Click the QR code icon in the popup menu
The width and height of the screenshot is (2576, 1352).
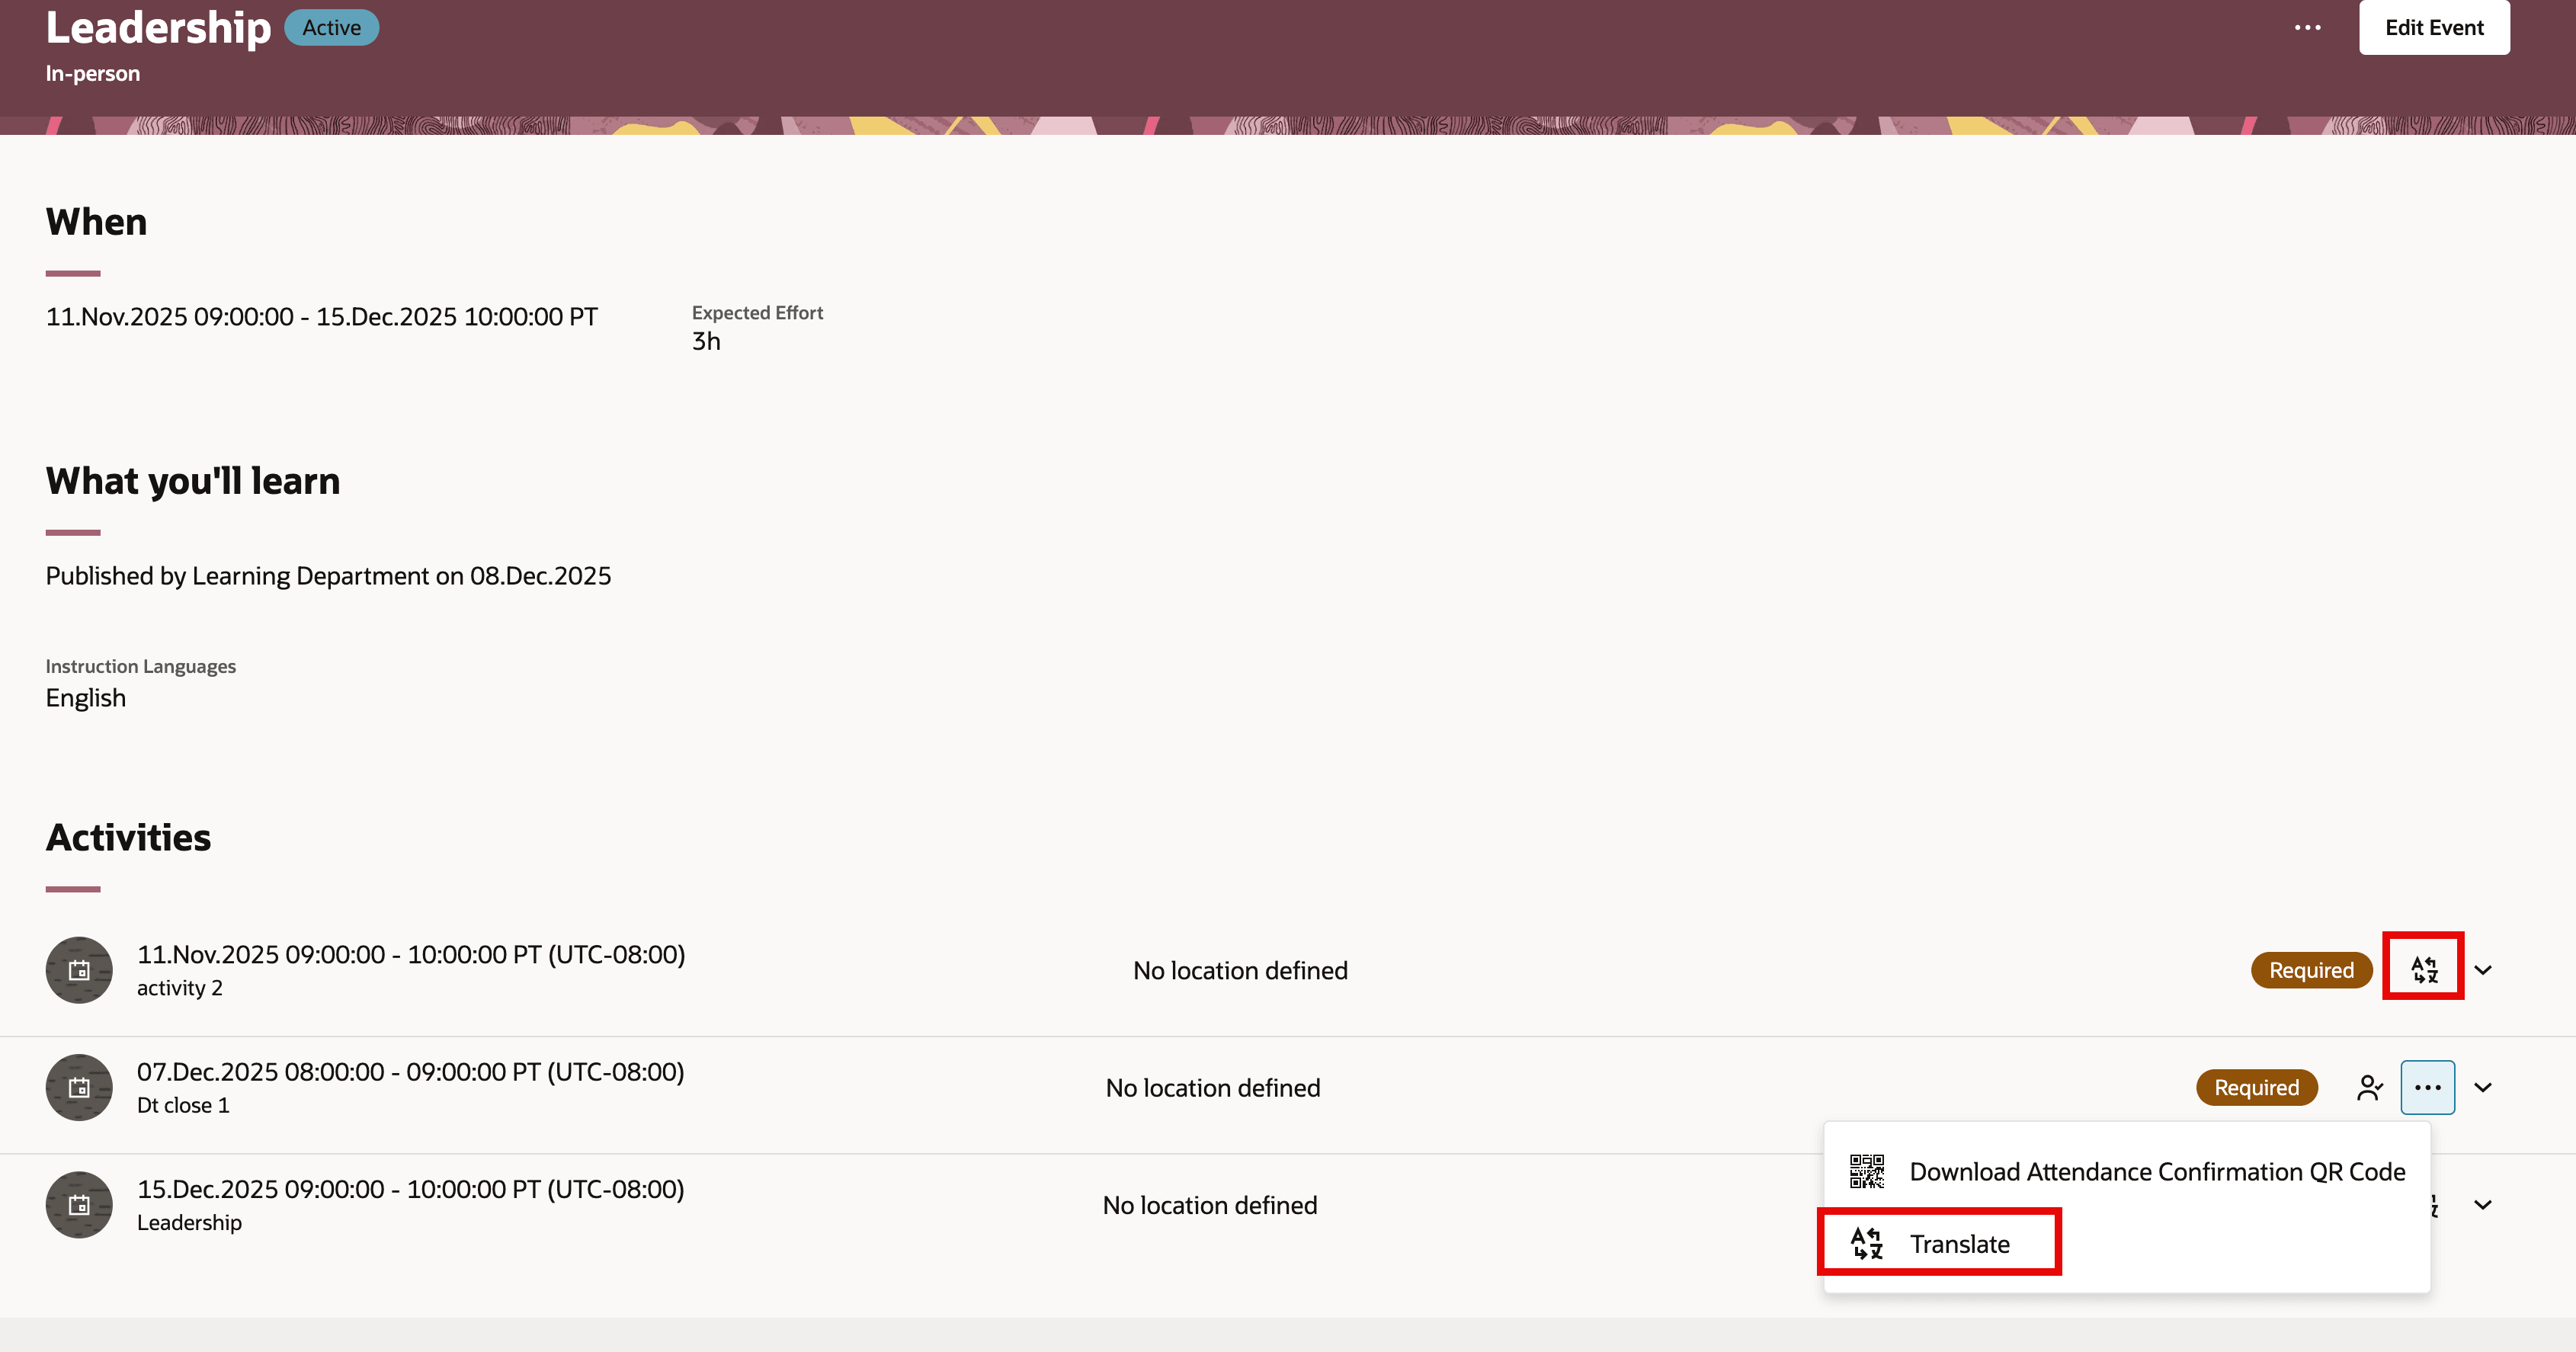(1868, 1171)
